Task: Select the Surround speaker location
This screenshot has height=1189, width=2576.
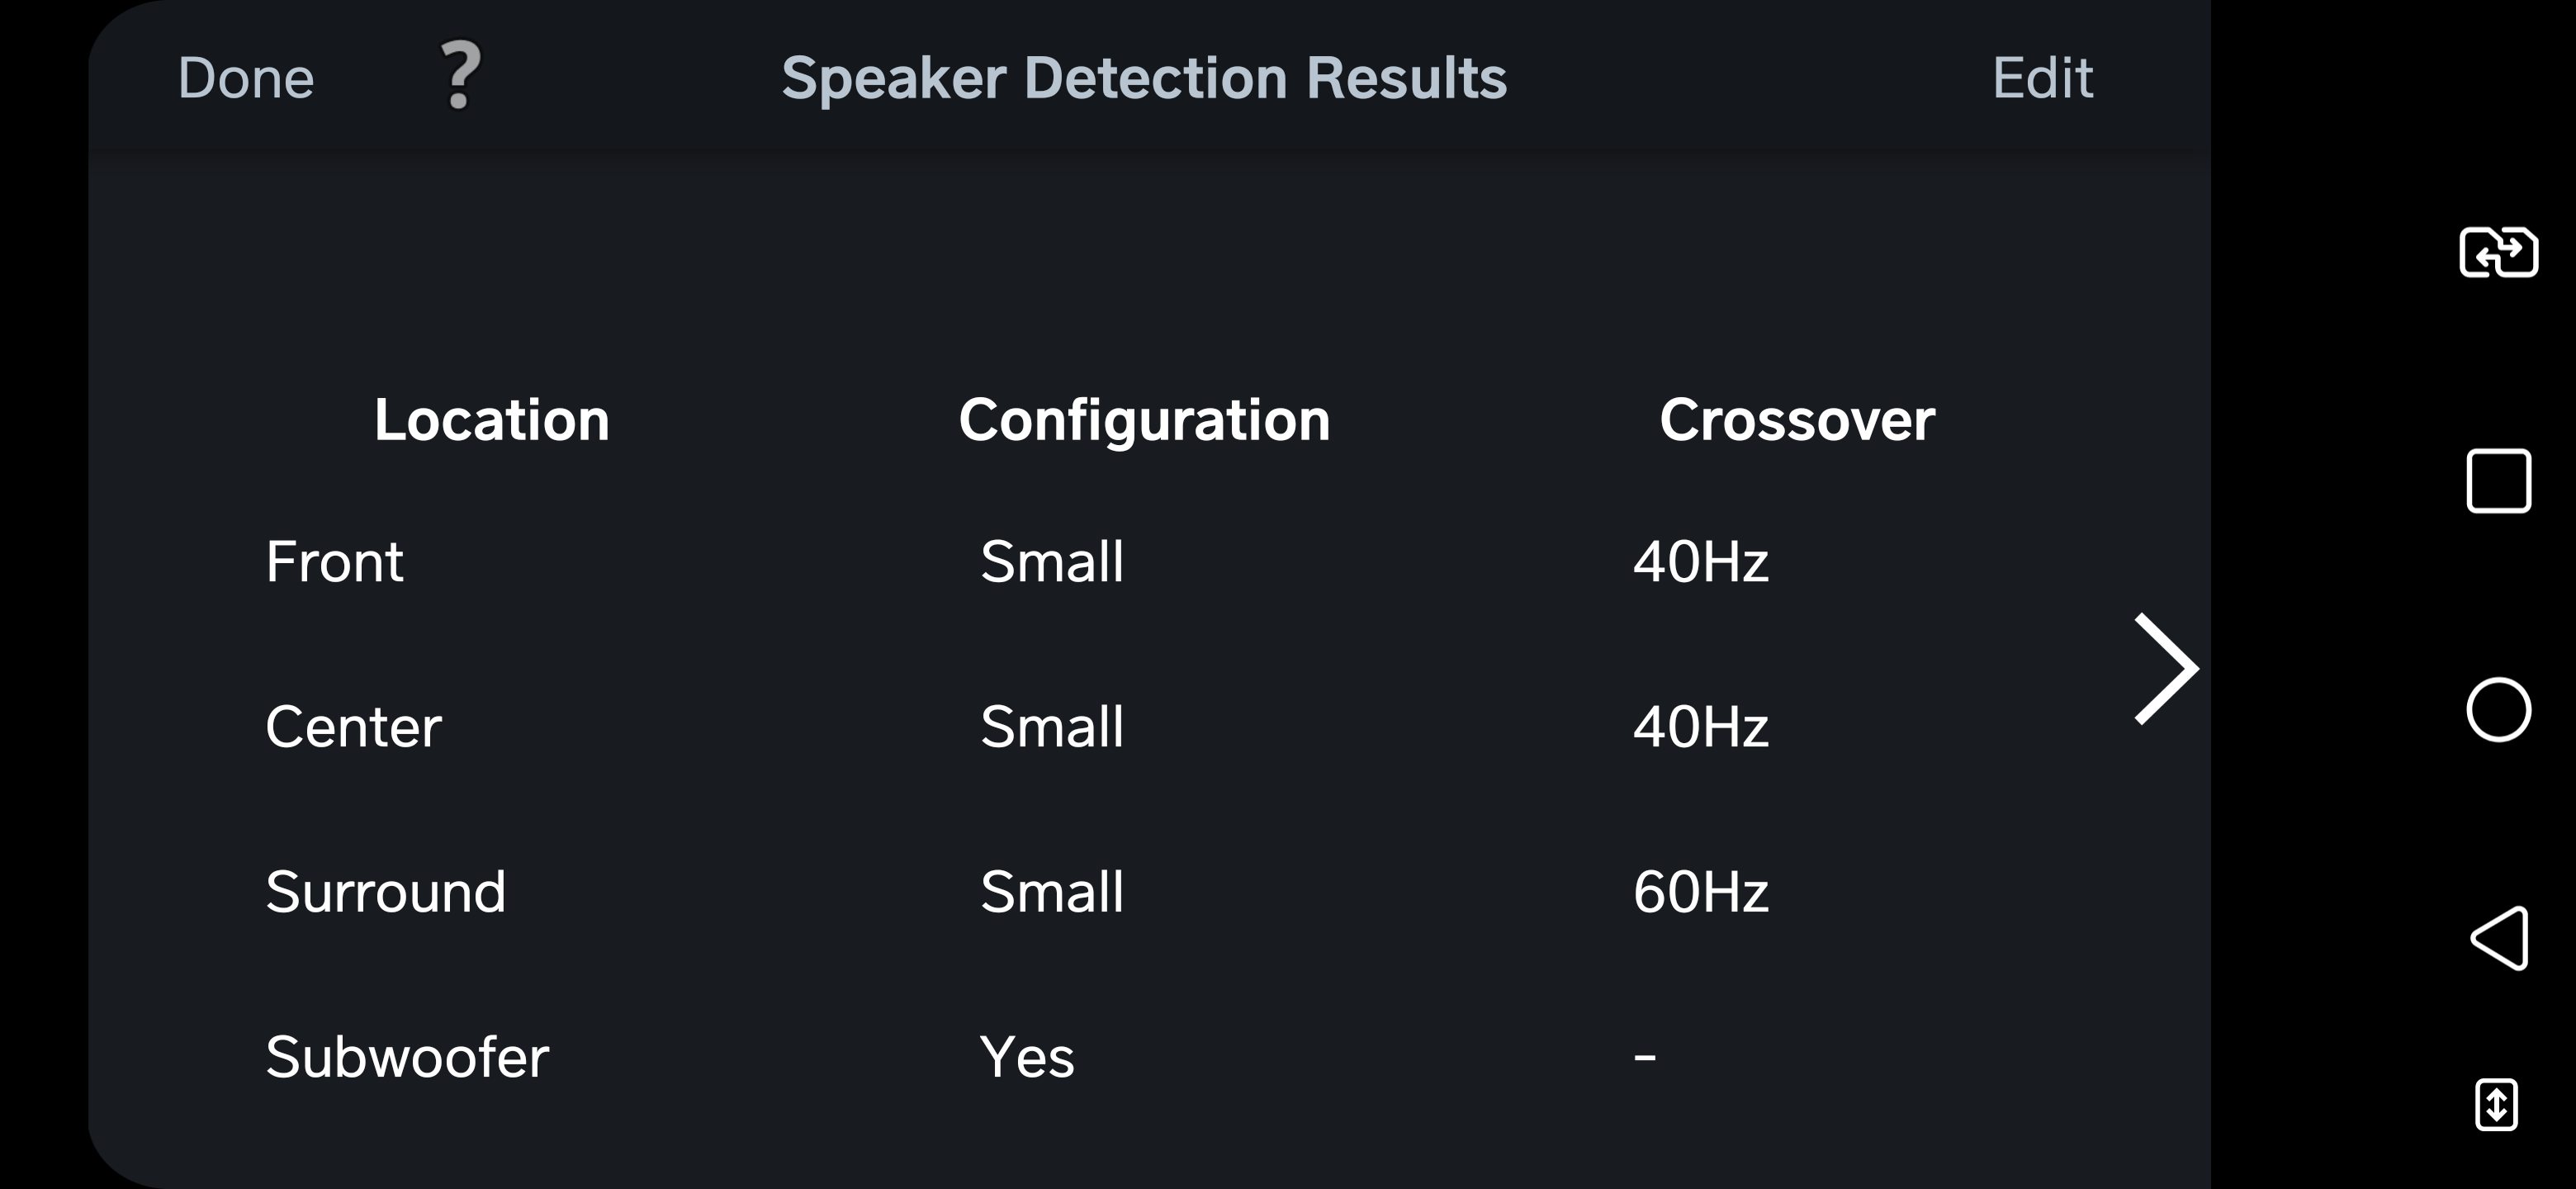Action: [x=385, y=891]
